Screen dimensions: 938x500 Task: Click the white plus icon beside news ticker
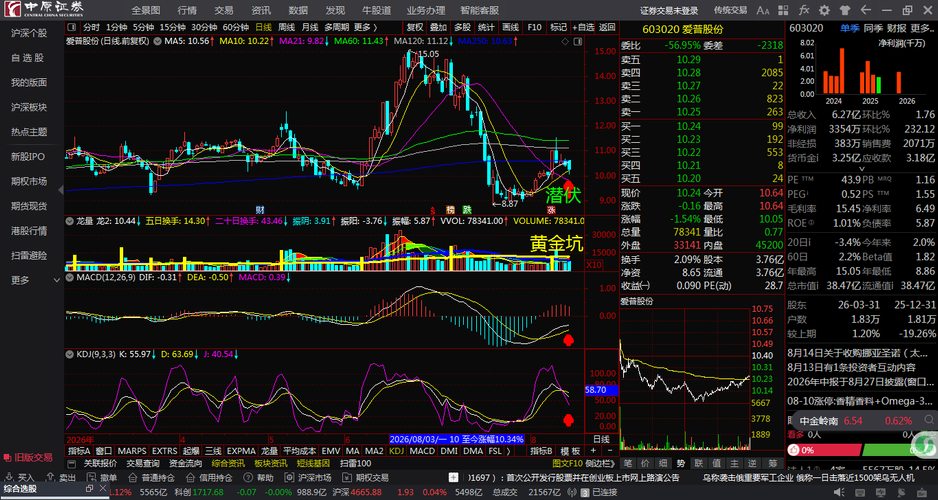(454, 477)
